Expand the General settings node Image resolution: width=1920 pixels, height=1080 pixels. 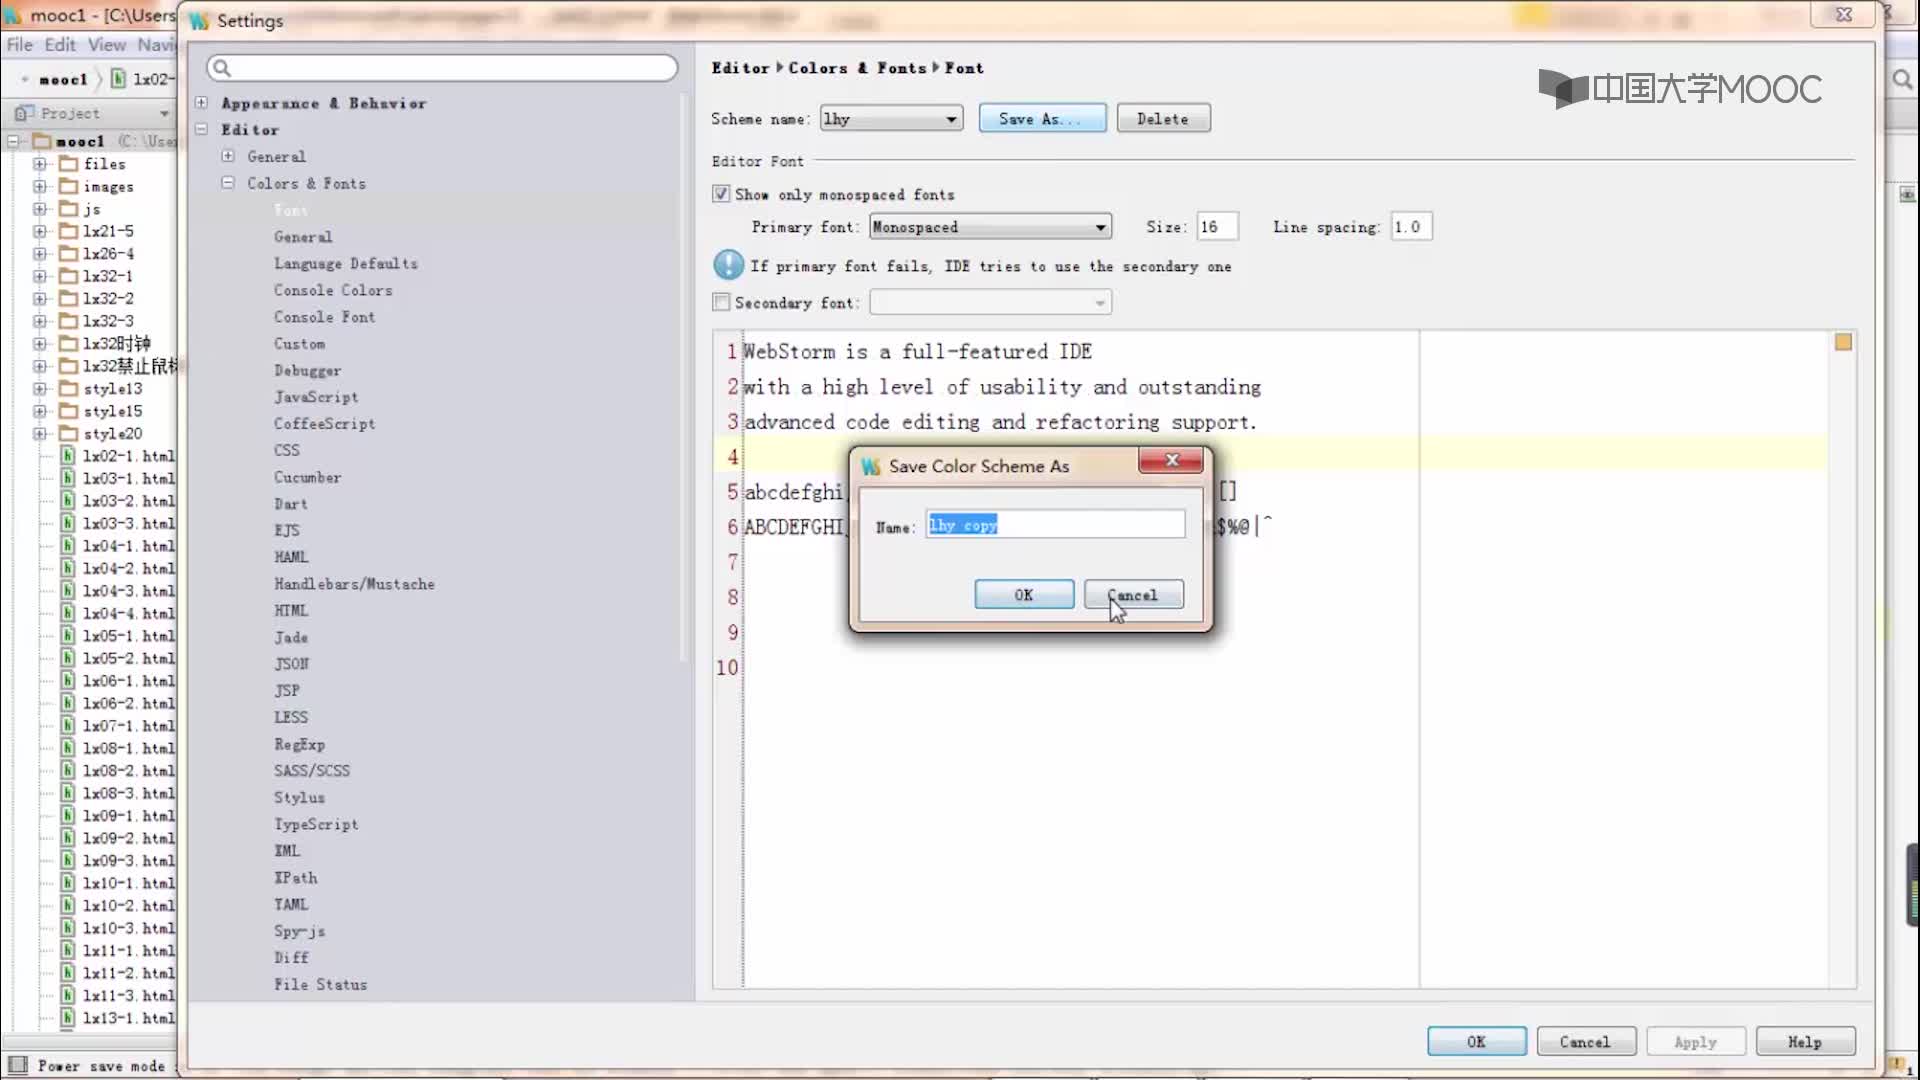pos(228,156)
